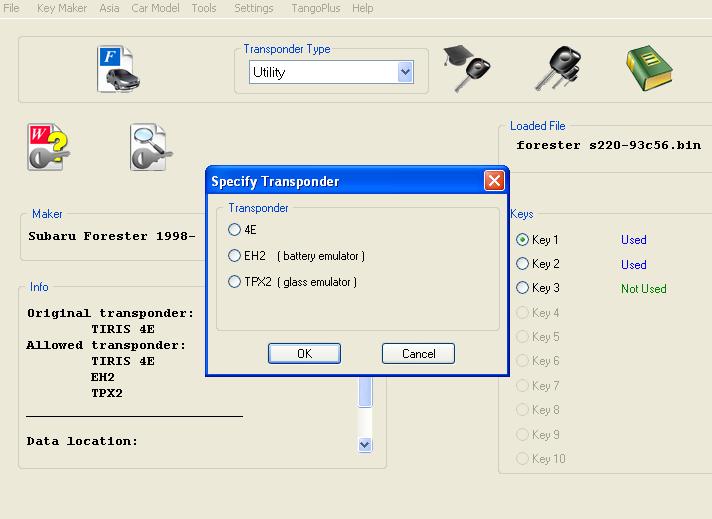Open the Transponder Type dropdown arrow

click(405, 72)
